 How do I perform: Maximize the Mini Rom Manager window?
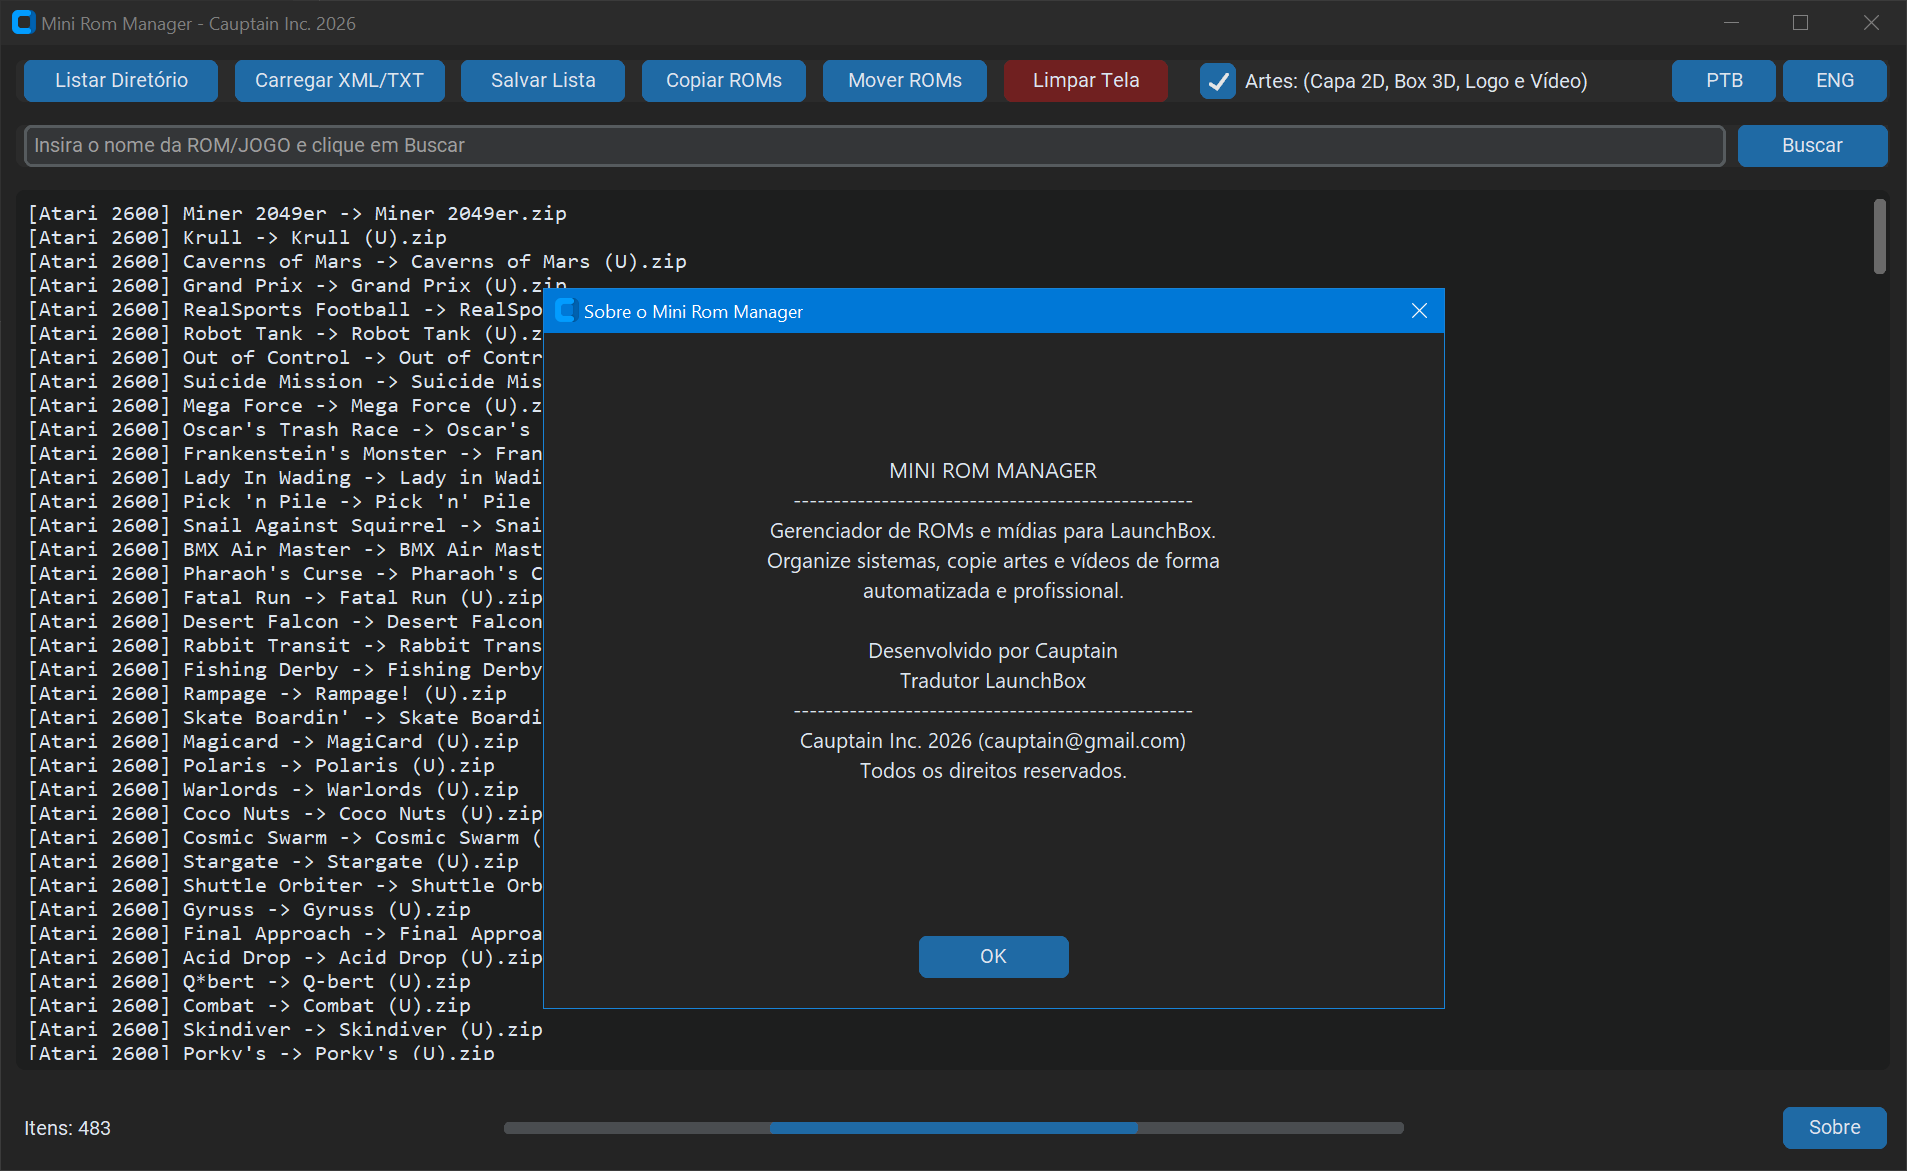1800,23
